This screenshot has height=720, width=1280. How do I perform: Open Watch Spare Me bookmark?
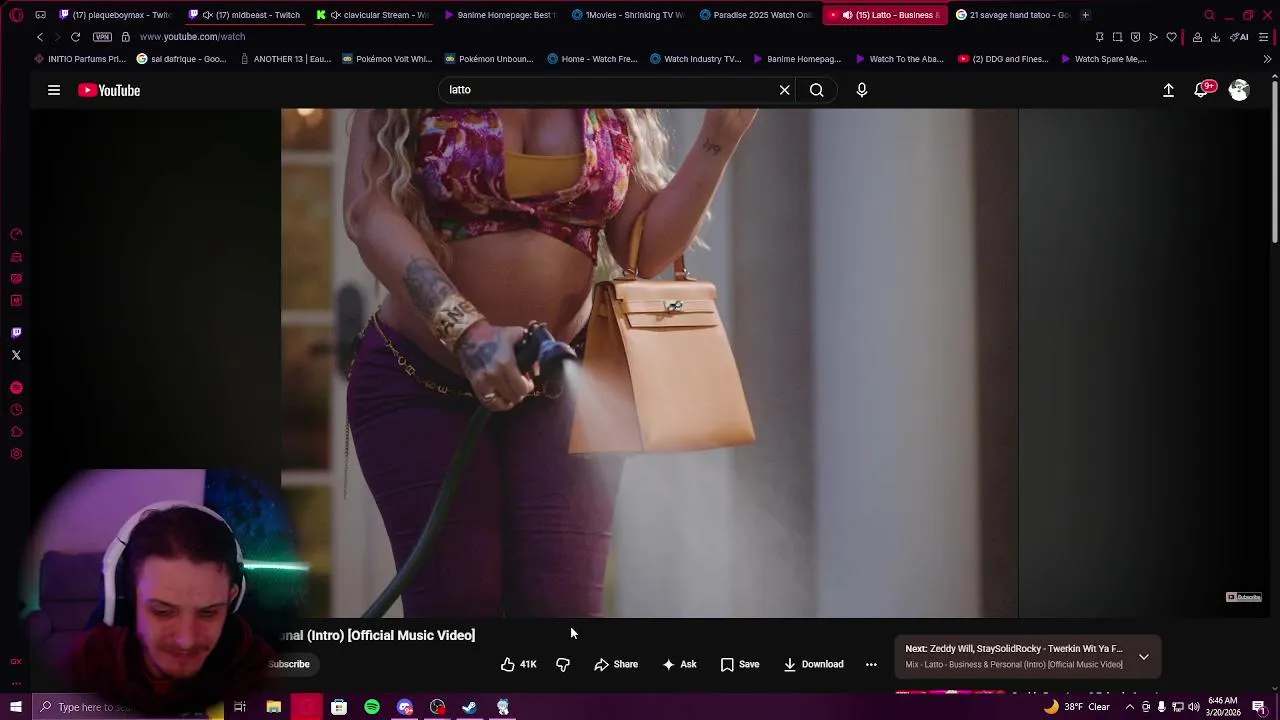click(1104, 59)
